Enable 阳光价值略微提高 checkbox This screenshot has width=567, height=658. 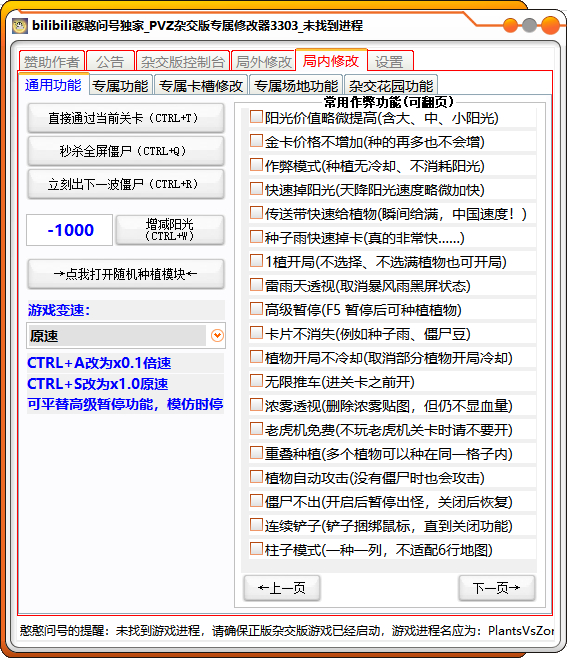[x=256, y=117]
